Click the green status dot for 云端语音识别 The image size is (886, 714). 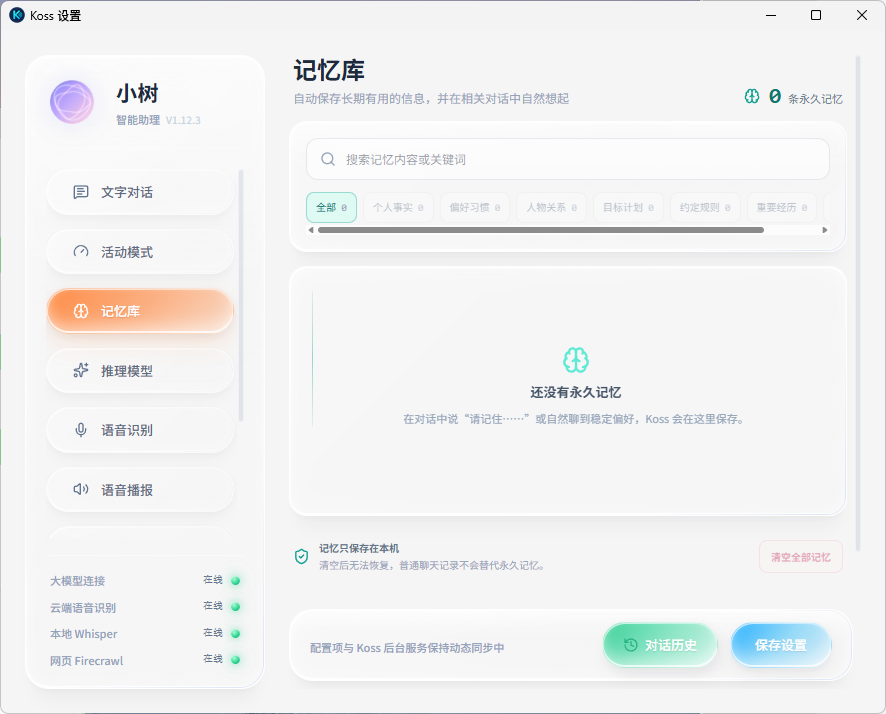click(236, 607)
